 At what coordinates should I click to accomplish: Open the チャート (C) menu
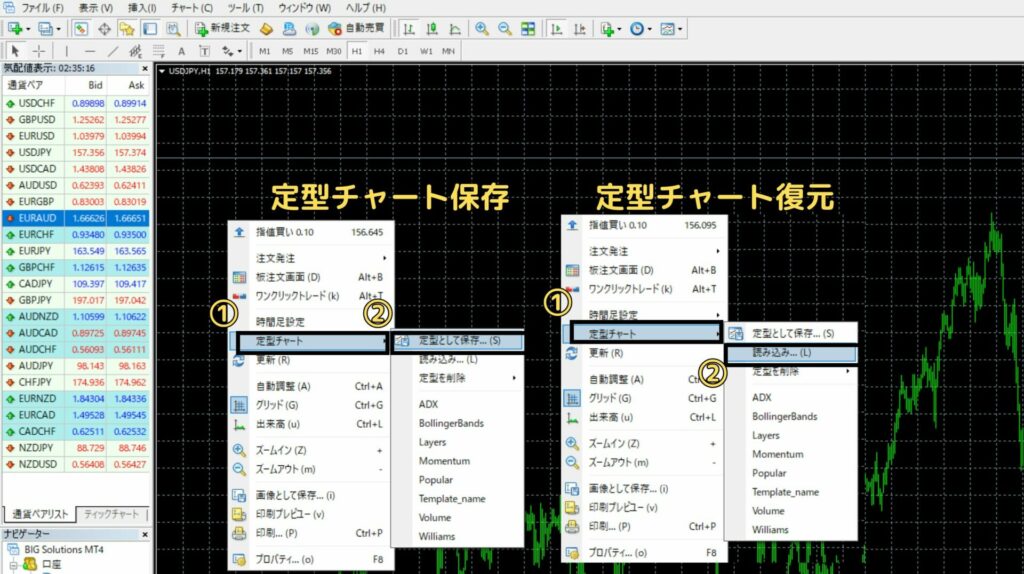pyautogui.click(x=192, y=7)
